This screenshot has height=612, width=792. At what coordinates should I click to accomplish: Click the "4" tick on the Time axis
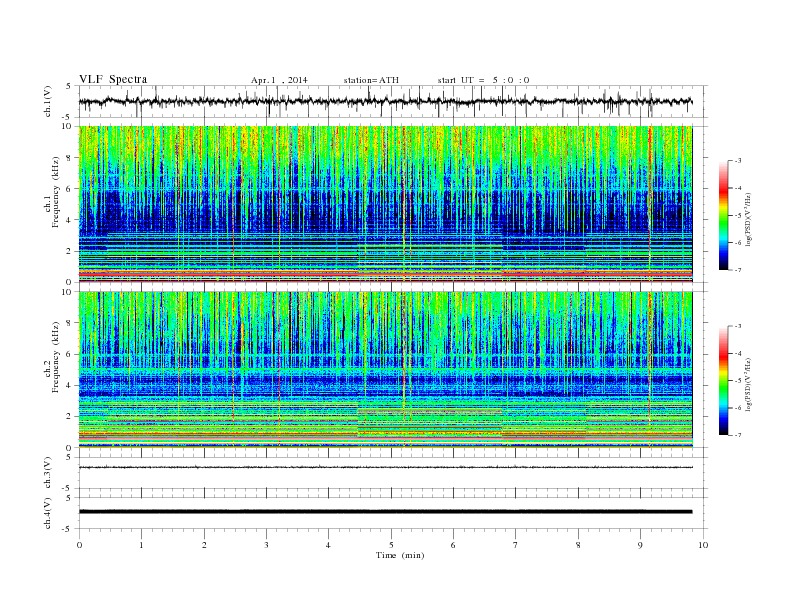(328, 545)
